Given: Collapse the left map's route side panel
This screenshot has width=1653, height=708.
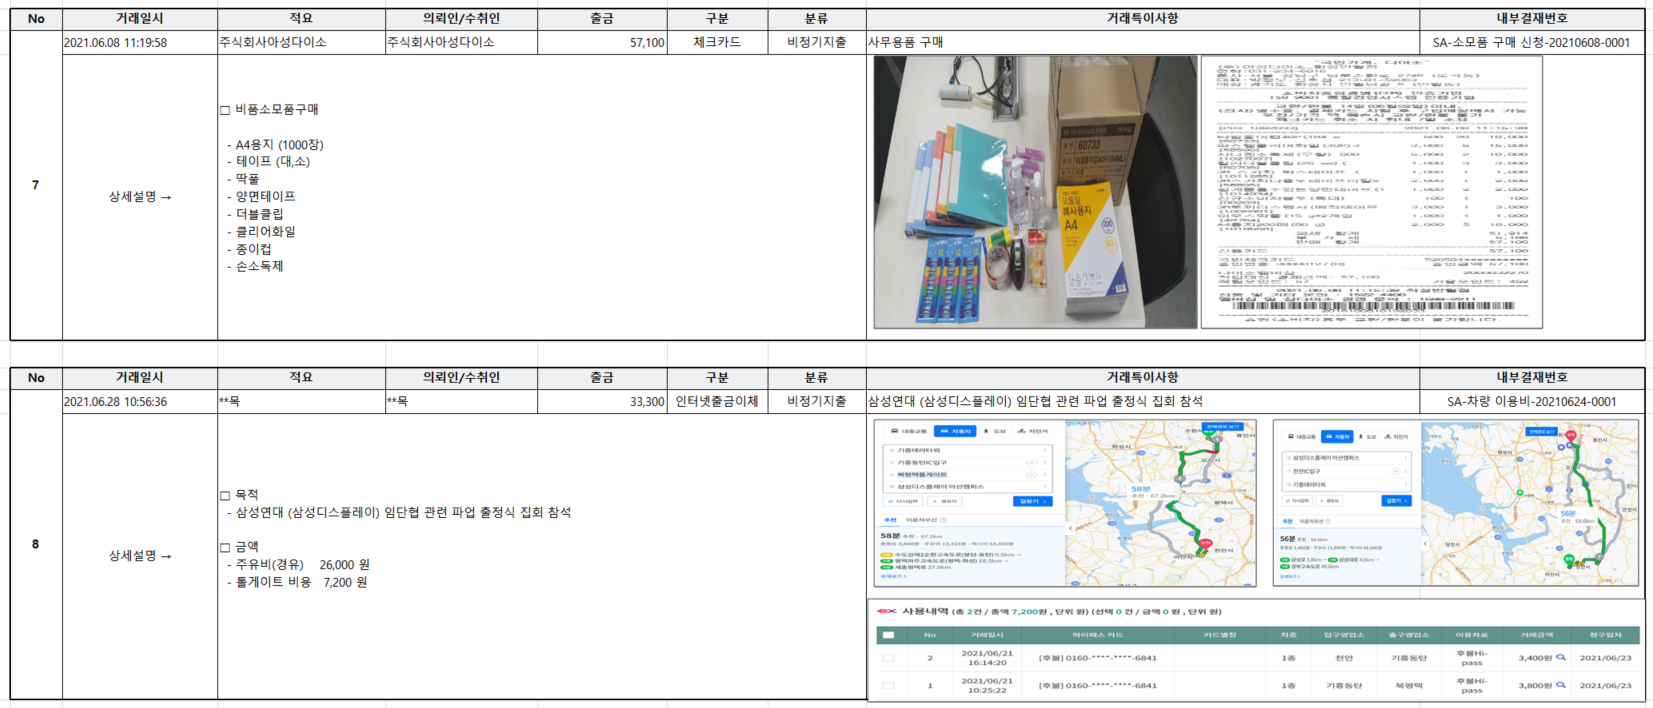Looking at the screenshot, I should 1070,528.
